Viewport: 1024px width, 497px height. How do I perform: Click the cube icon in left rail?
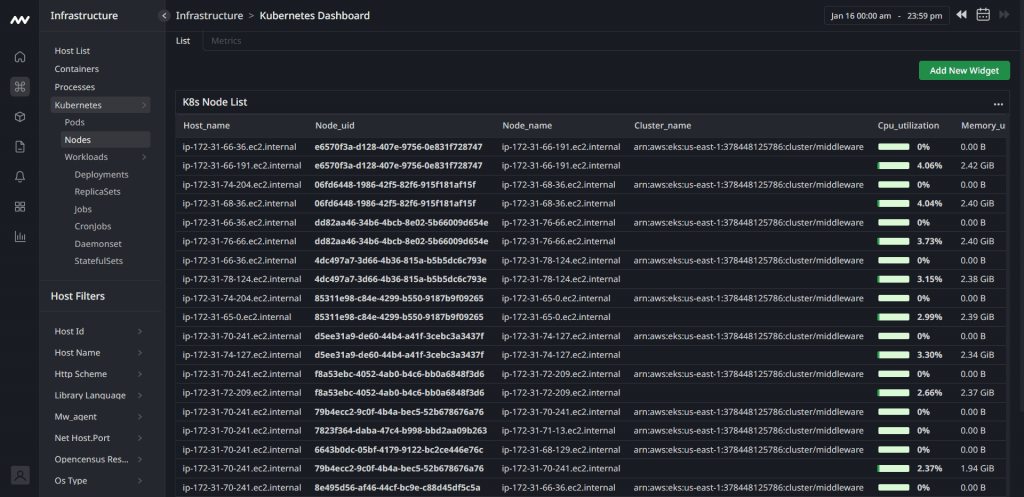pos(20,117)
